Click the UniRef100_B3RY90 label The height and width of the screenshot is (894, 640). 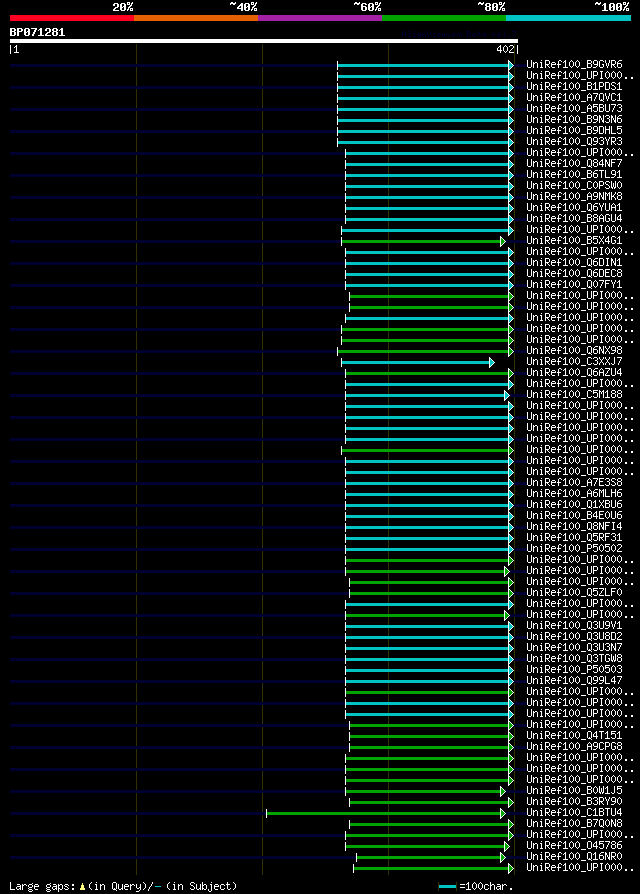[x=574, y=802]
